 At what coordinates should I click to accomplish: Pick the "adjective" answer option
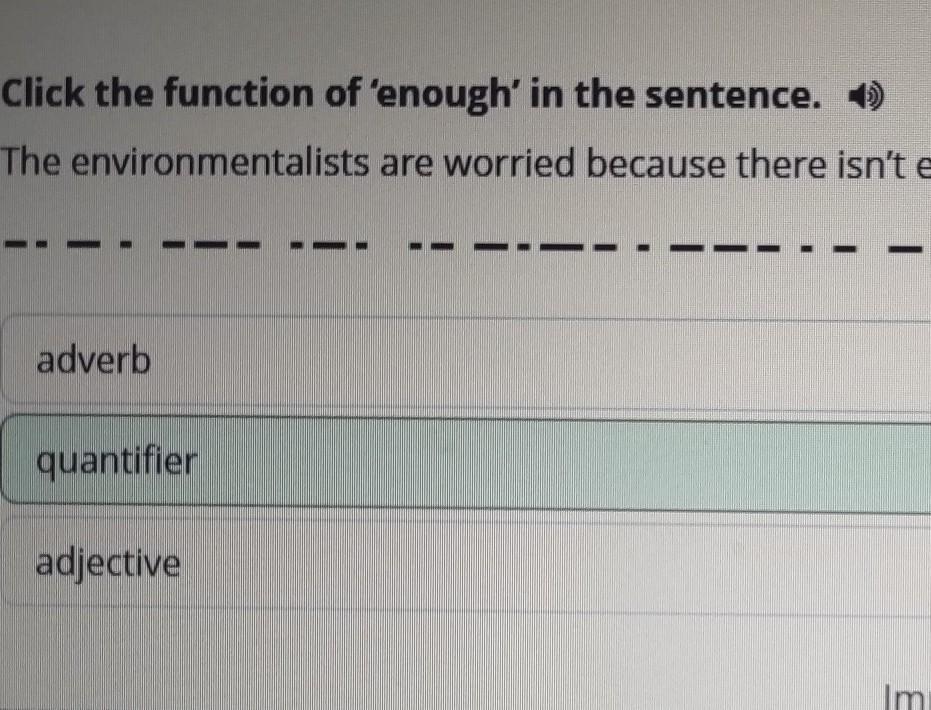(x=109, y=564)
